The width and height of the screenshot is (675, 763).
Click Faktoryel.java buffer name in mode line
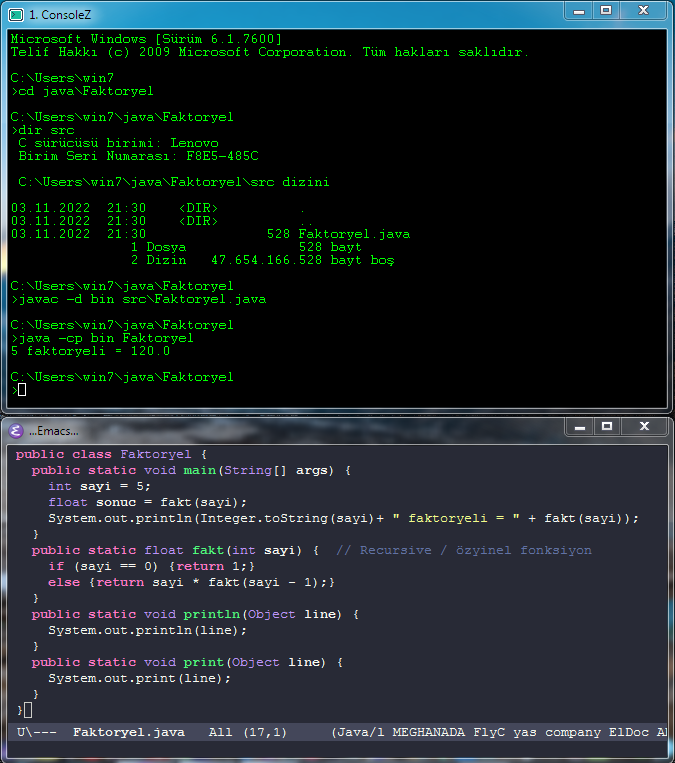coord(128,733)
